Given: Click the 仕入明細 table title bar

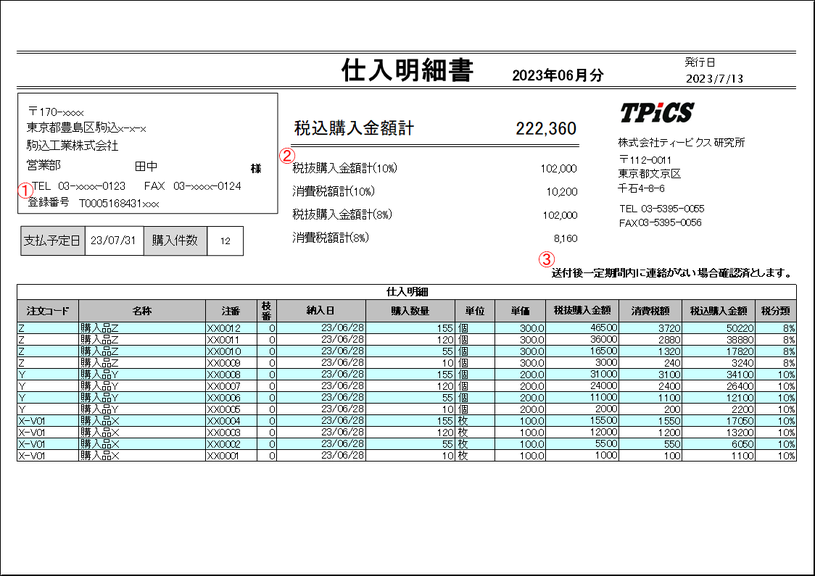Looking at the screenshot, I should pyautogui.click(x=407, y=291).
